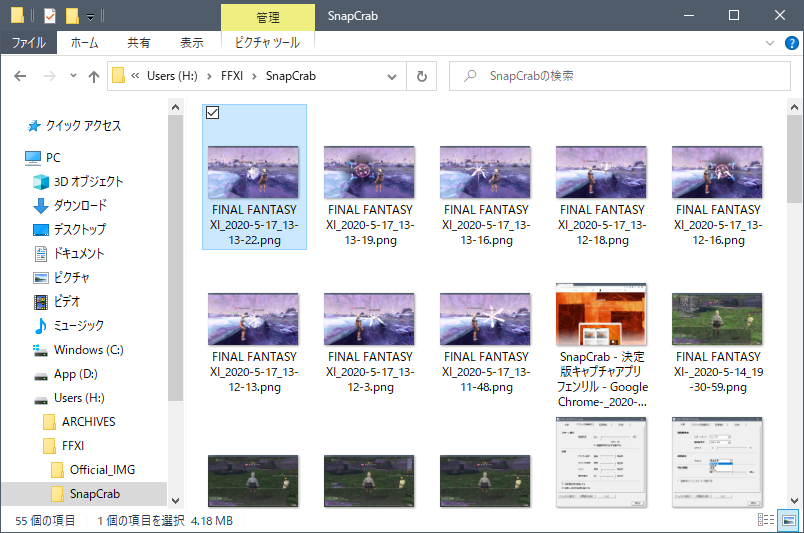This screenshot has height=533, width=804.
Task: Select PC in the navigation pane
Action: [43, 157]
